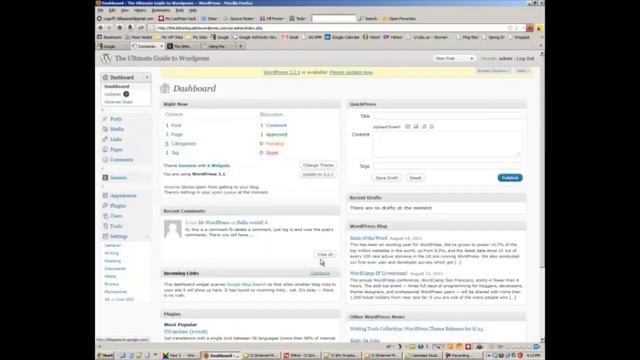
Task: Open the Categories link in Right Now
Action: tap(183, 144)
